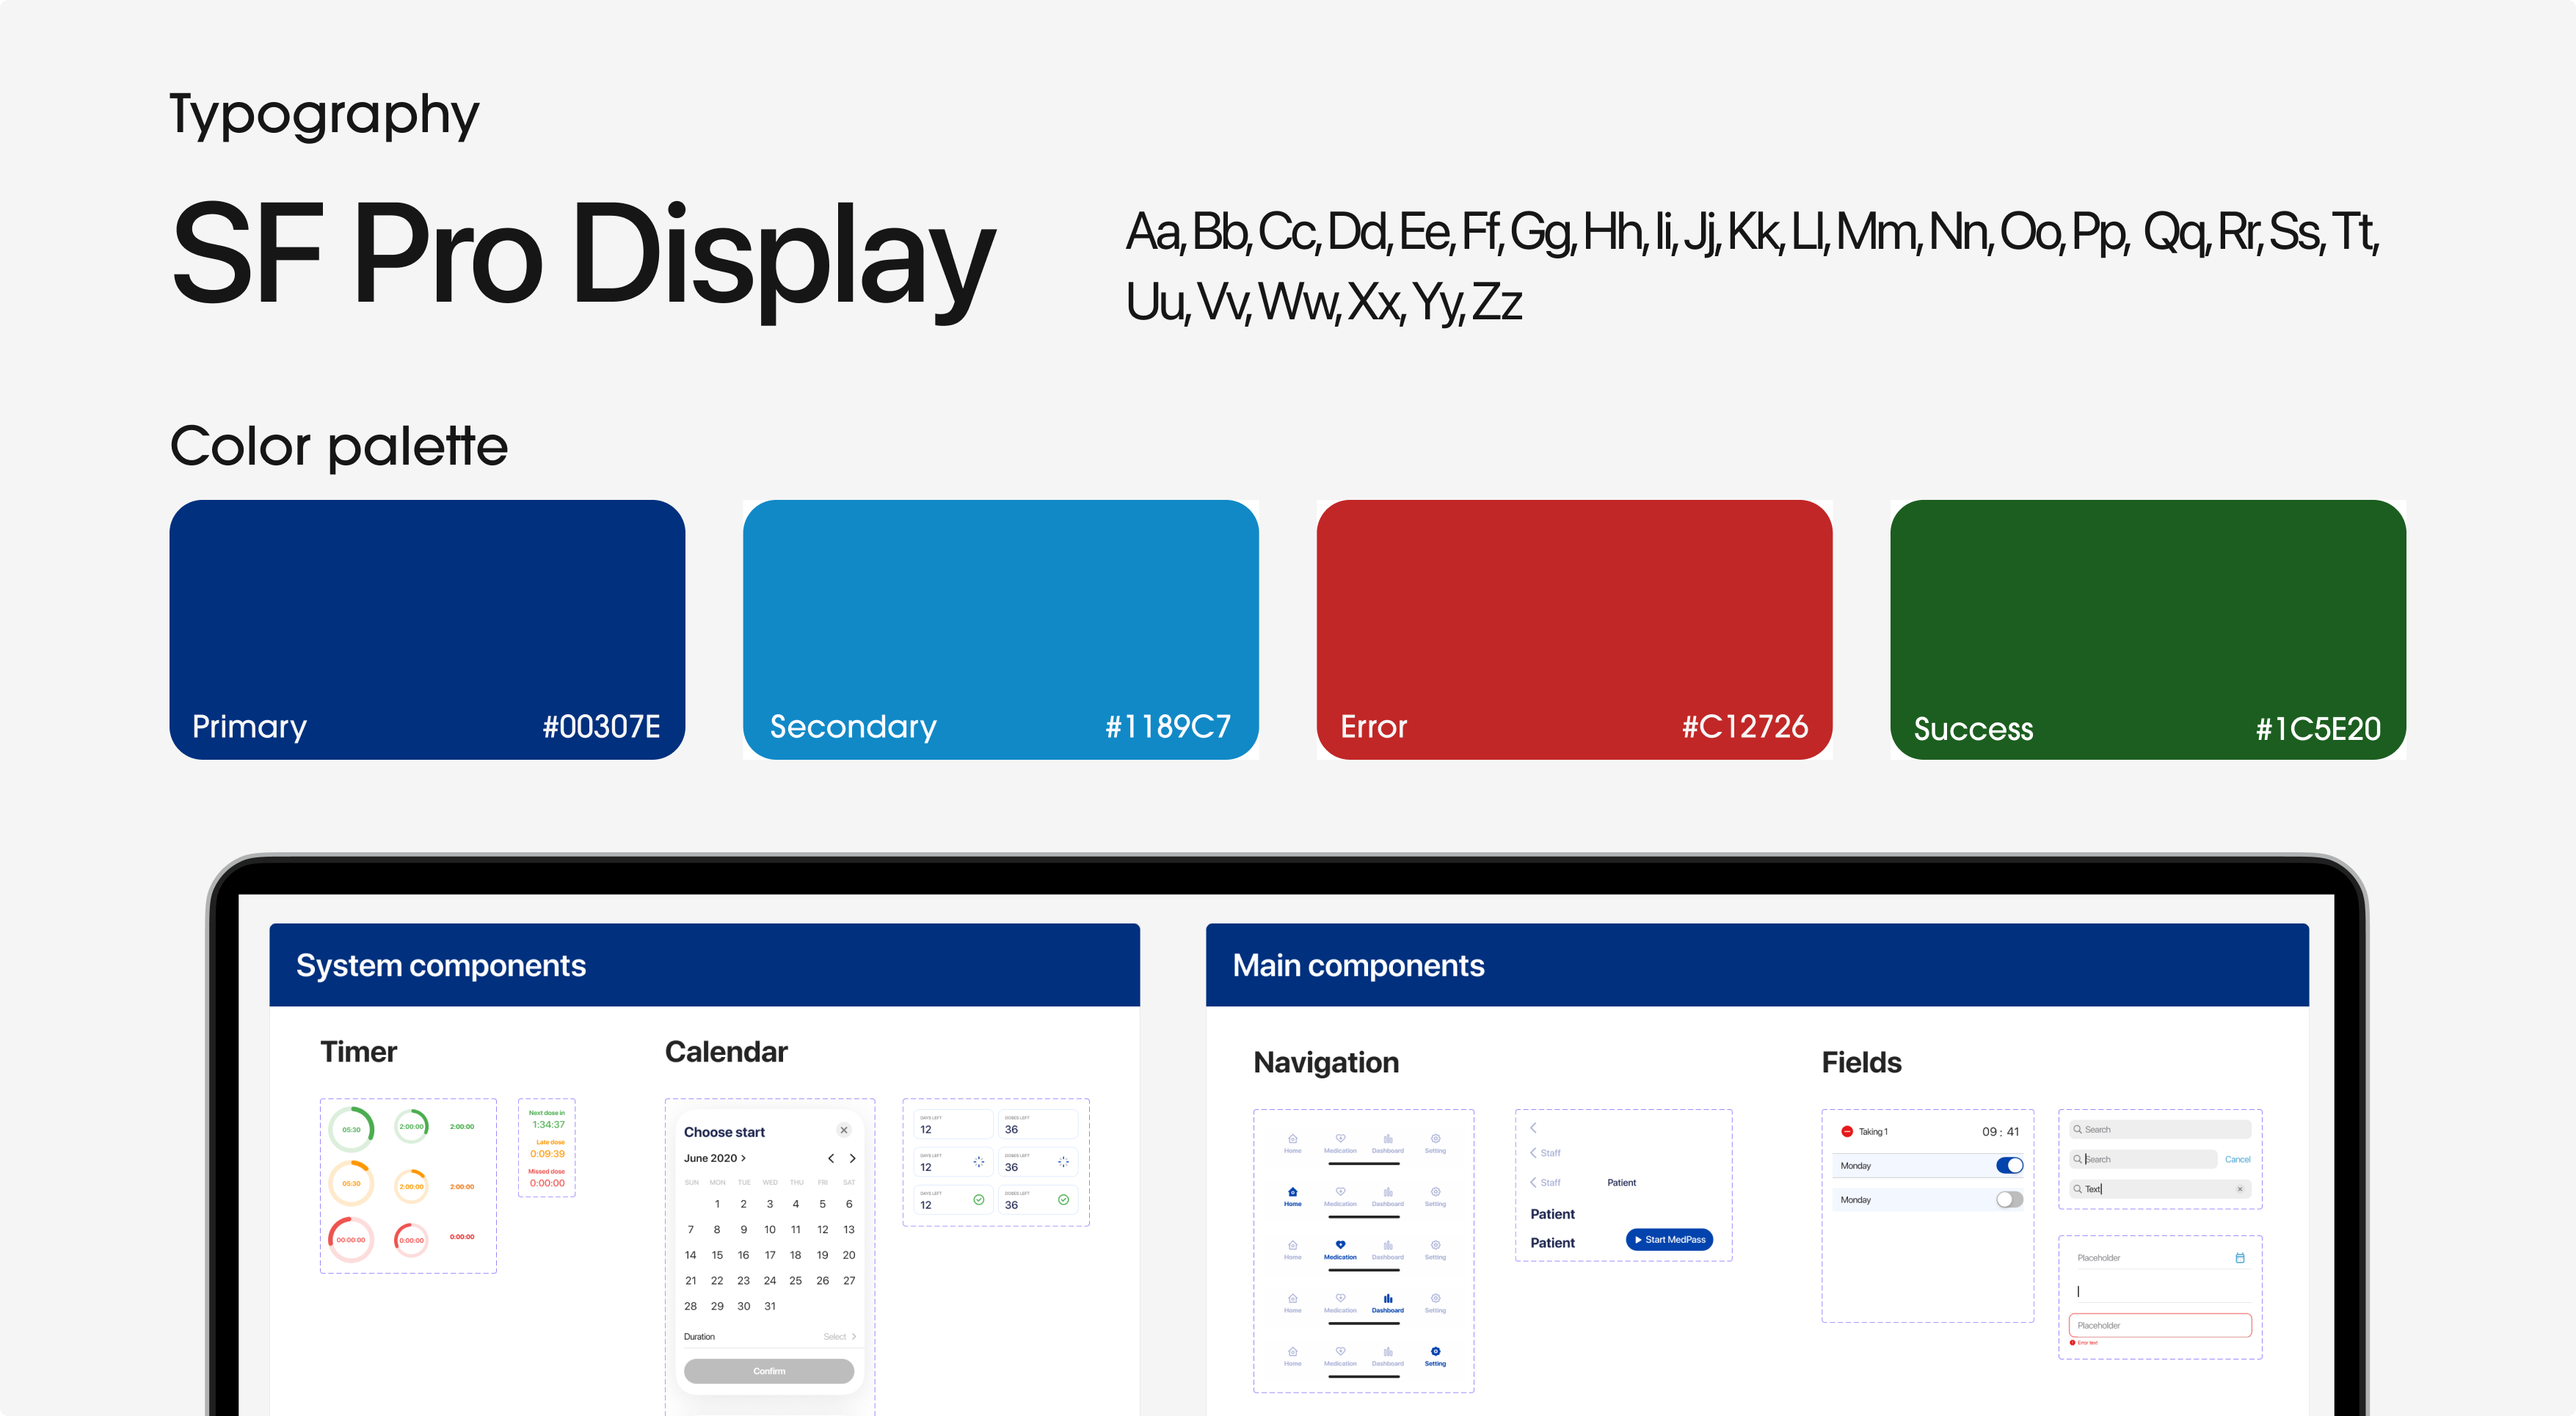
Task: Select date 31 in the calendar
Action: (769, 1306)
